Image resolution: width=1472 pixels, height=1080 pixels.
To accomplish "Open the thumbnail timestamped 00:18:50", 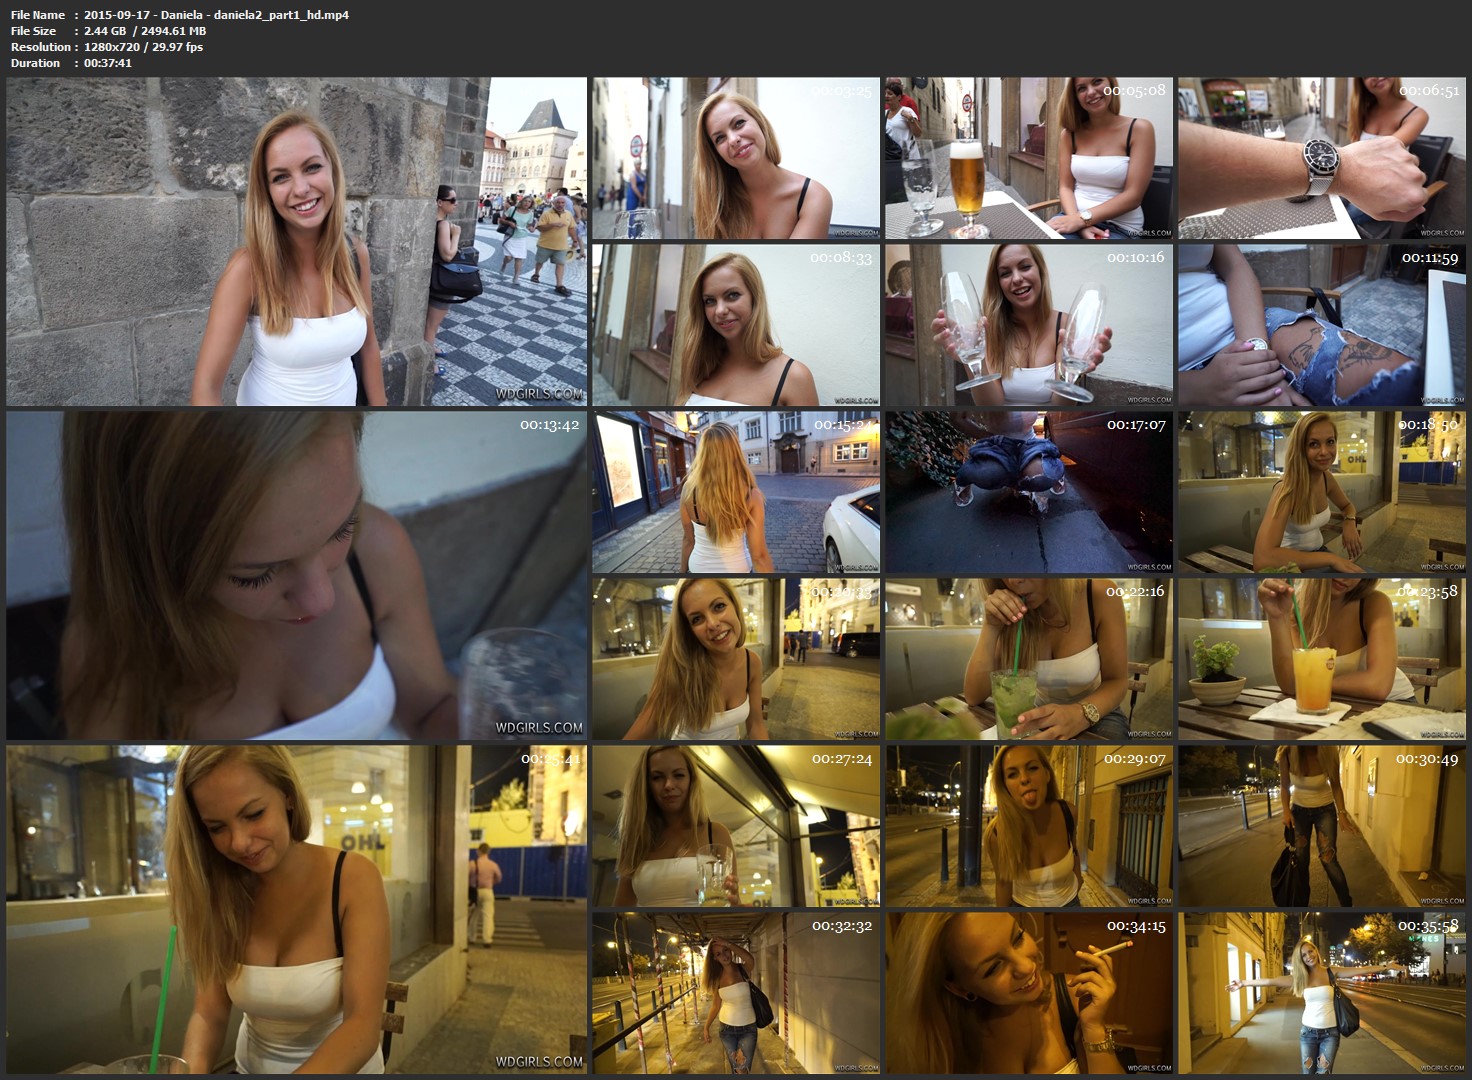I will pyautogui.click(x=1321, y=492).
